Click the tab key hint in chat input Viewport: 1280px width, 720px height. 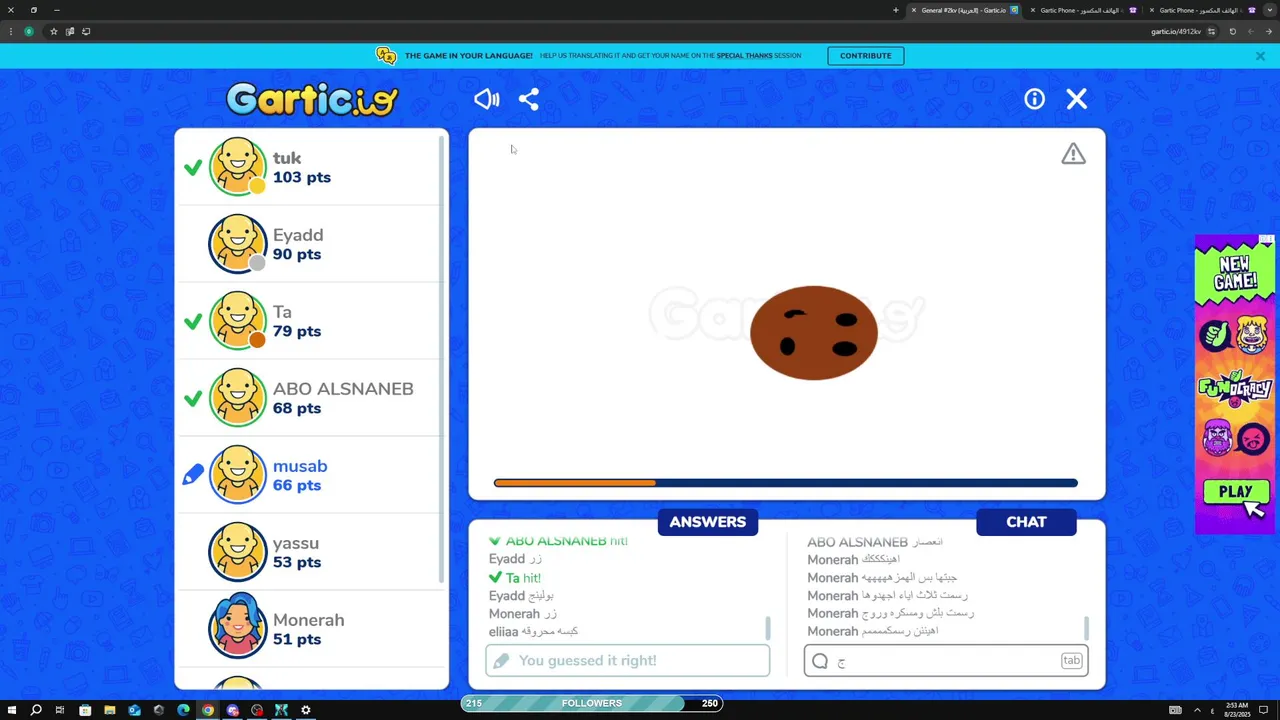tap(1071, 660)
